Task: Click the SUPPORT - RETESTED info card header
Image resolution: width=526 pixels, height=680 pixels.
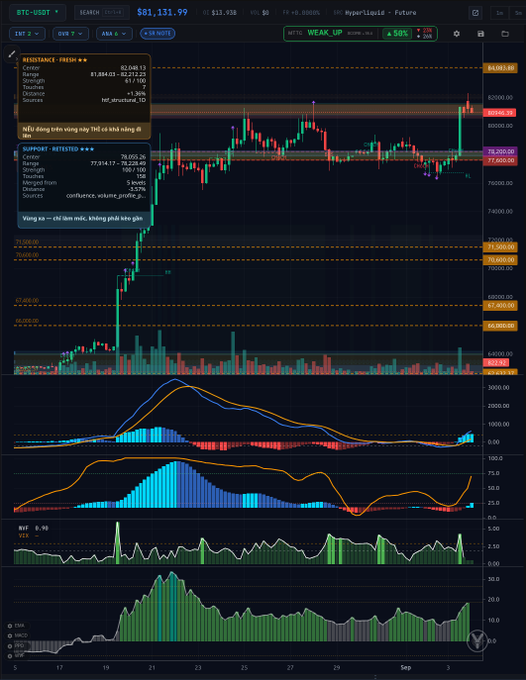Action: tap(58, 149)
